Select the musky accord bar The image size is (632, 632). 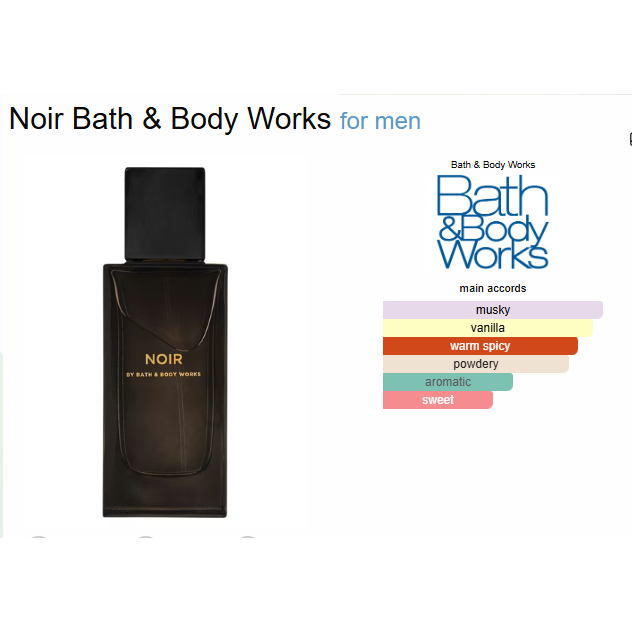coord(493,310)
